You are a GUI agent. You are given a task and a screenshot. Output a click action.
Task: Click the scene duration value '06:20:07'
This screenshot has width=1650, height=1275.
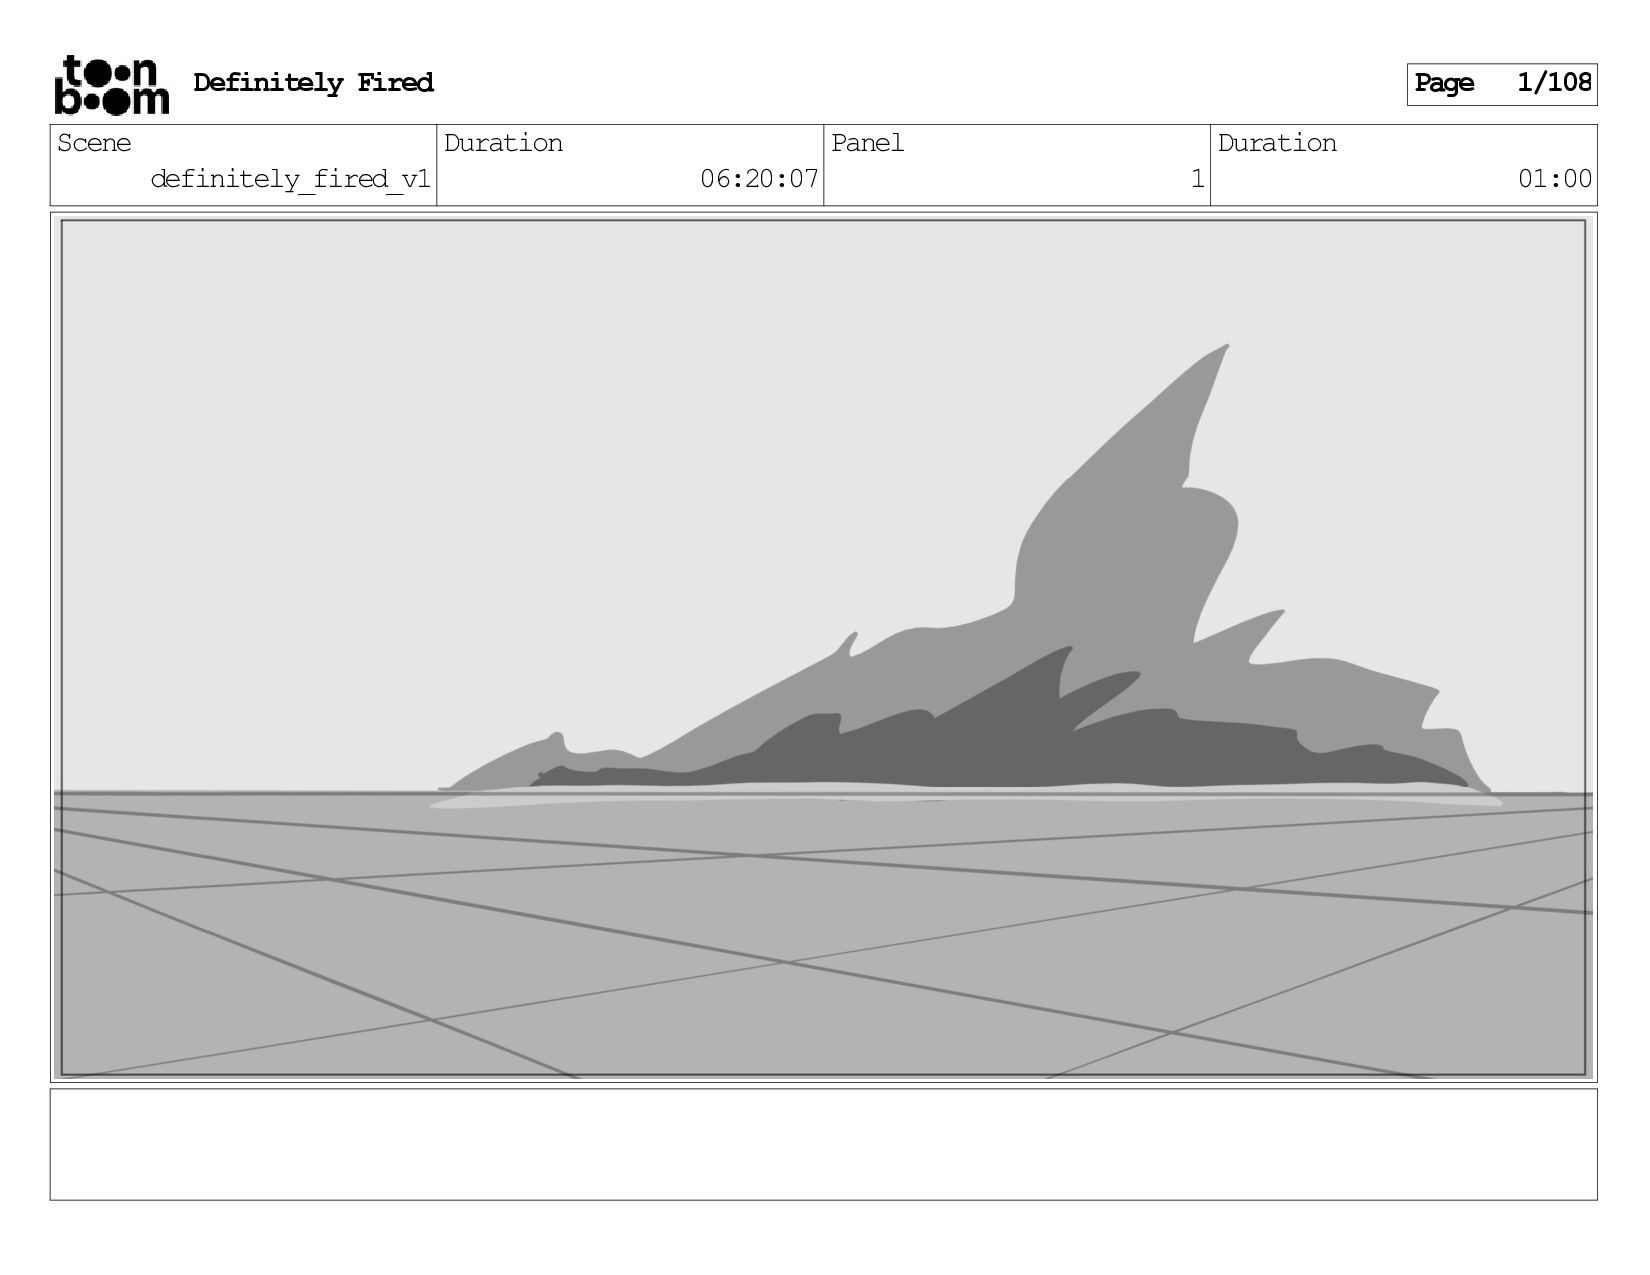[759, 179]
